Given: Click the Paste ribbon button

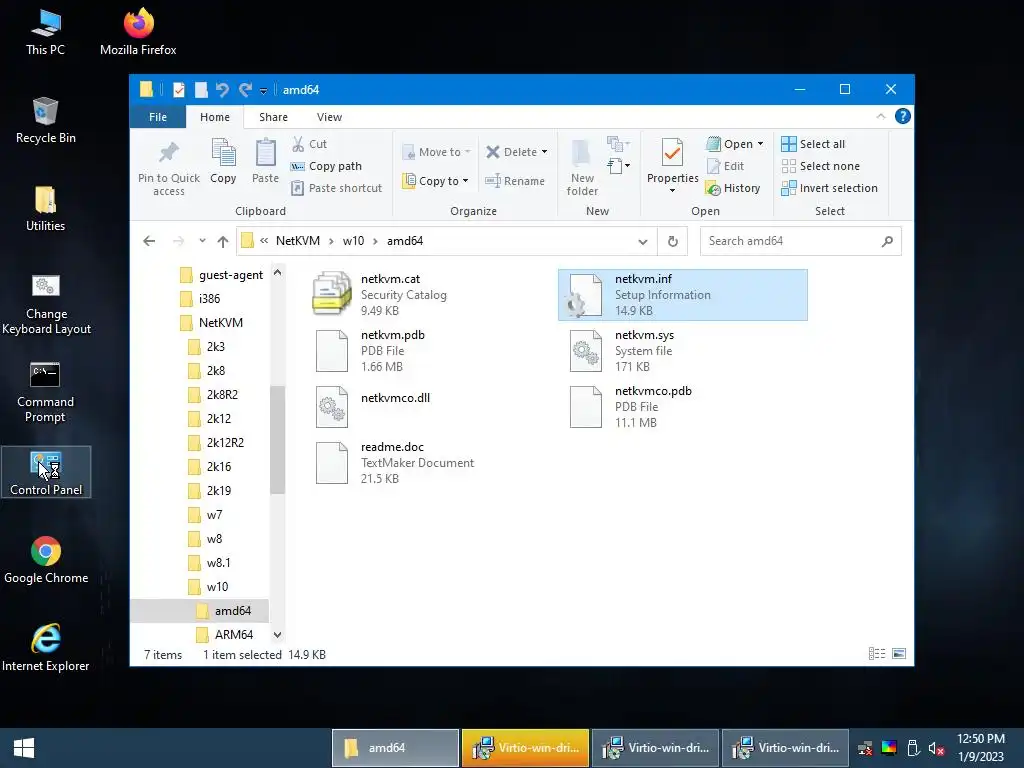Looking at the screenshot, I should [265, 161].
